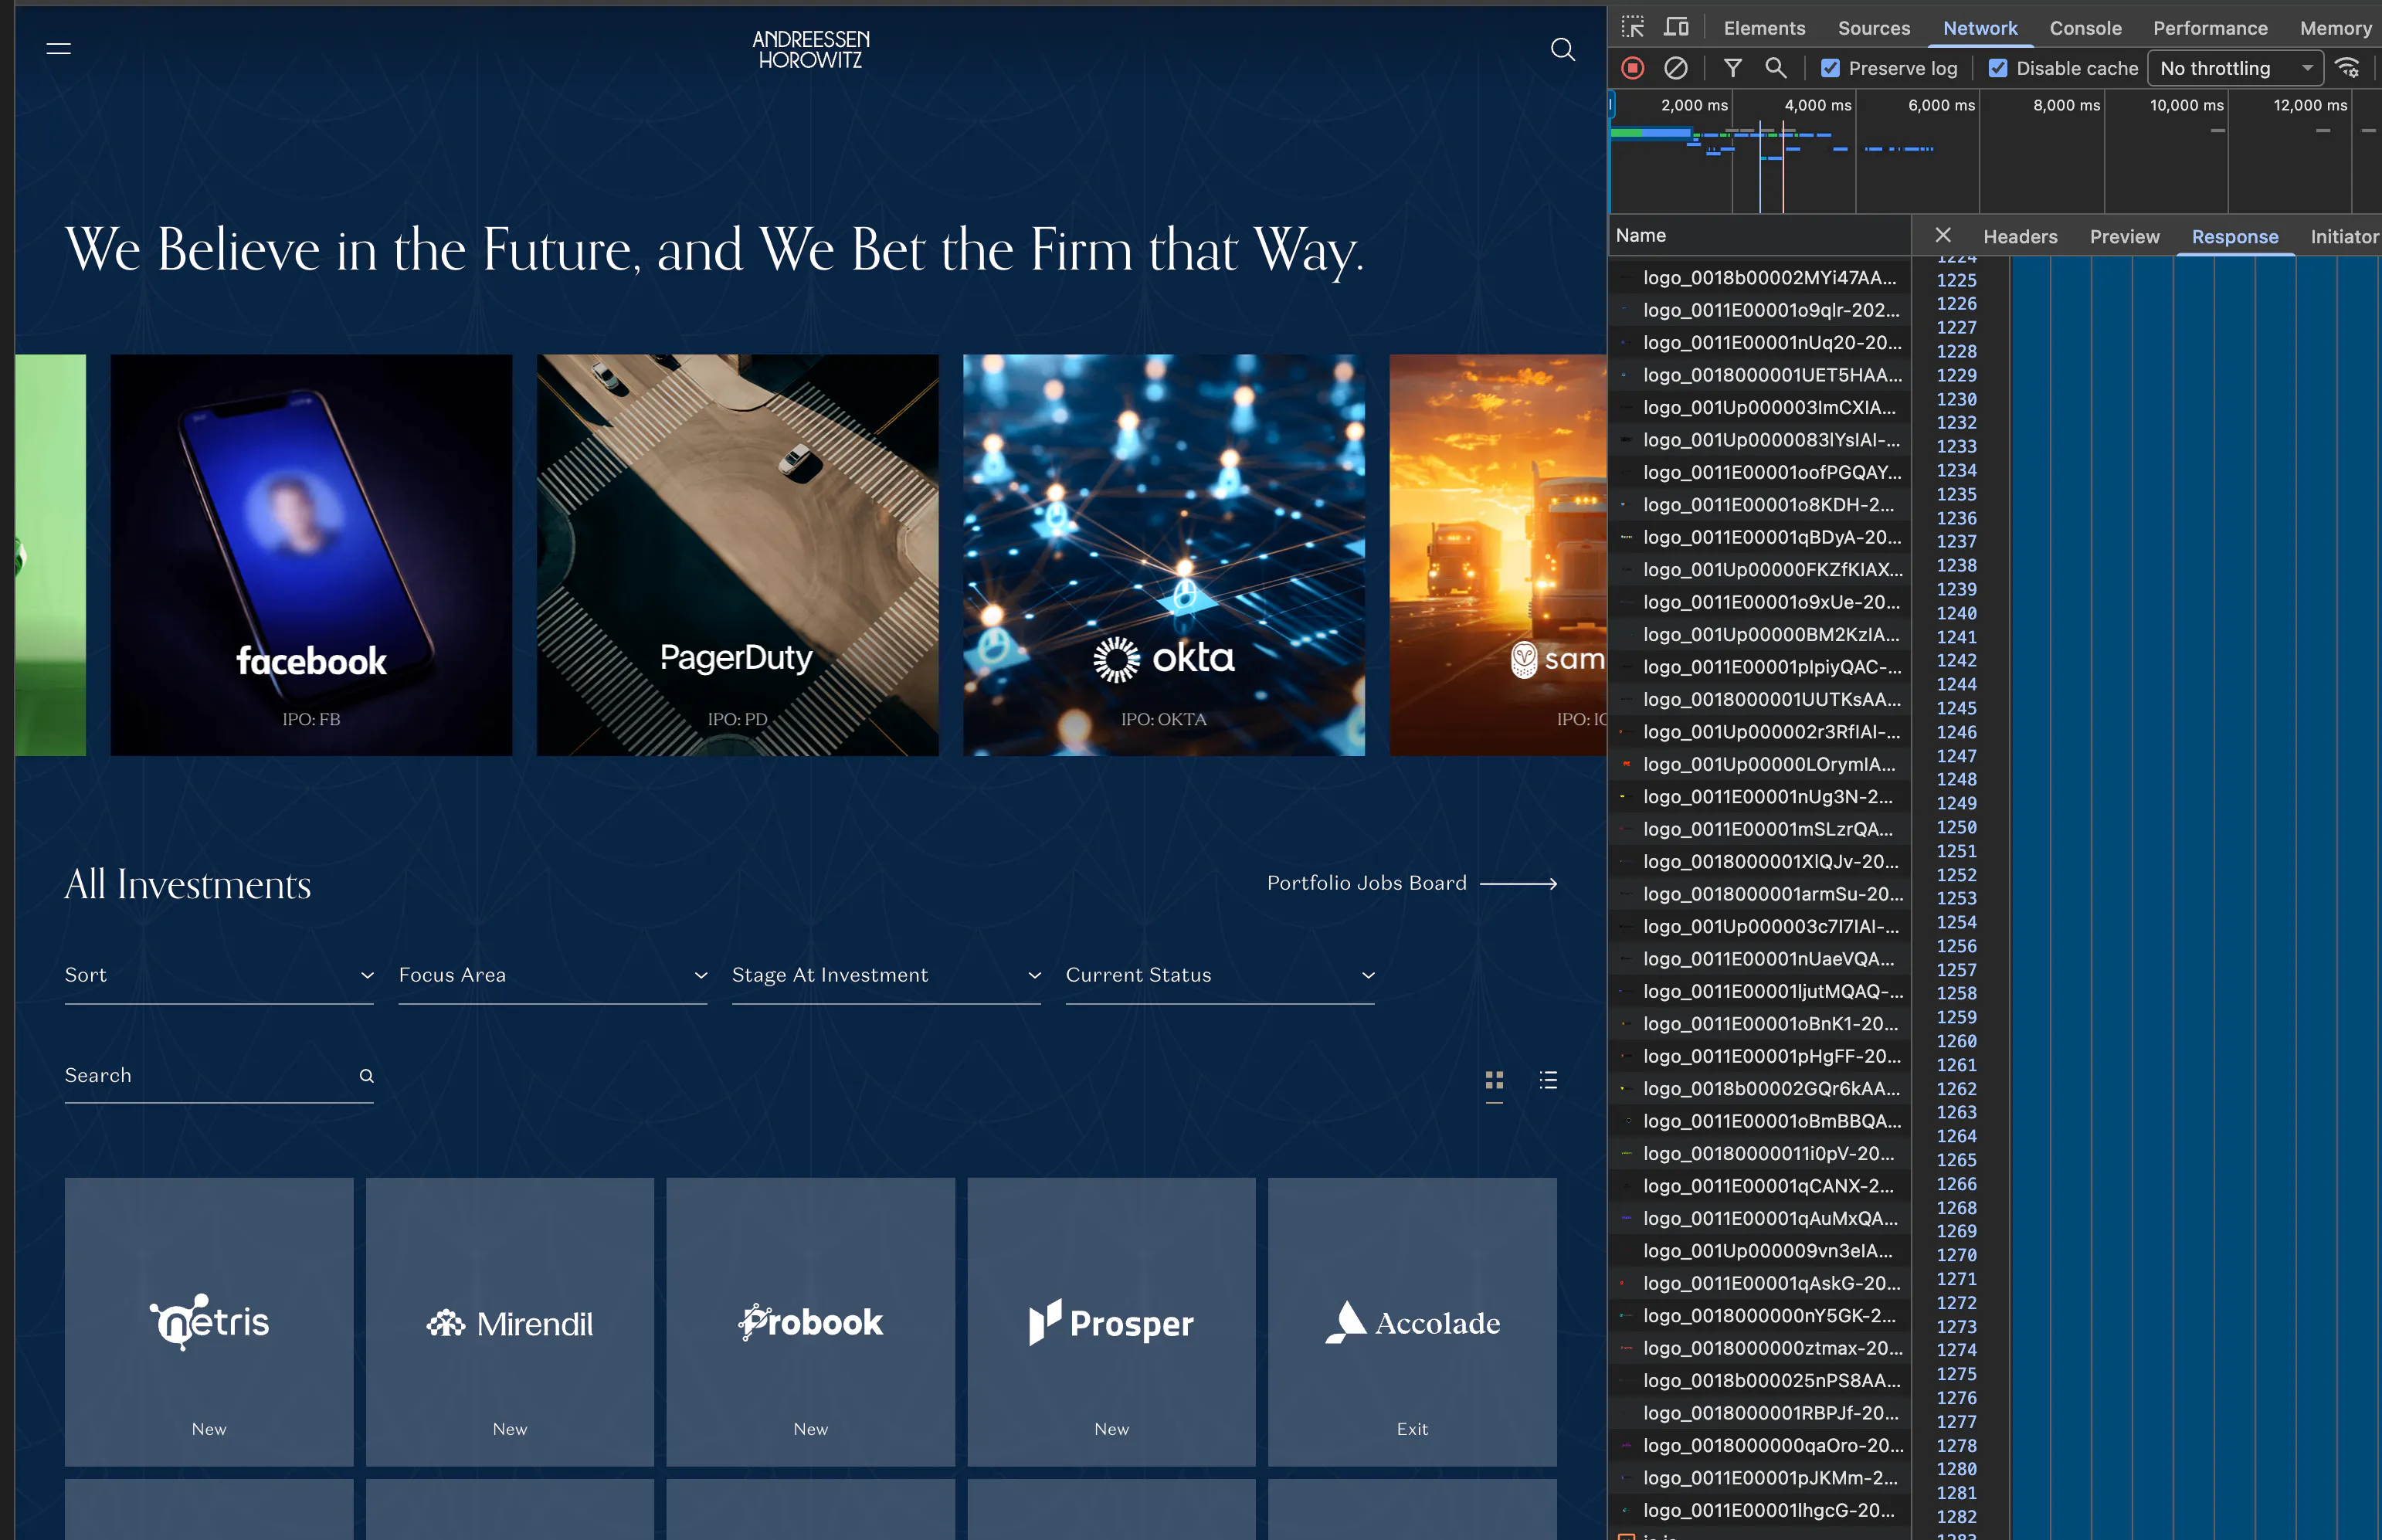The image size is (2382, 1540).
Task: Open the Facebook IPO card
Action: click(311, 555)
